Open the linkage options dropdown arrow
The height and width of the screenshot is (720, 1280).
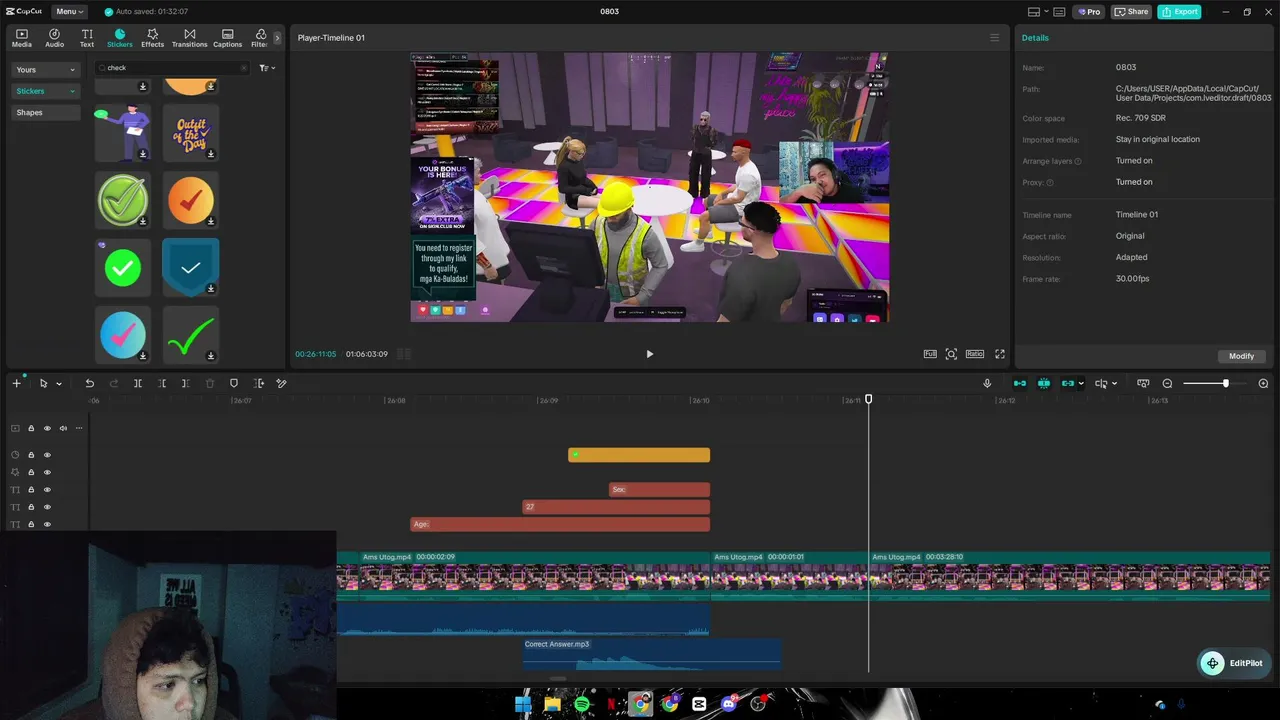point(1081,384)
